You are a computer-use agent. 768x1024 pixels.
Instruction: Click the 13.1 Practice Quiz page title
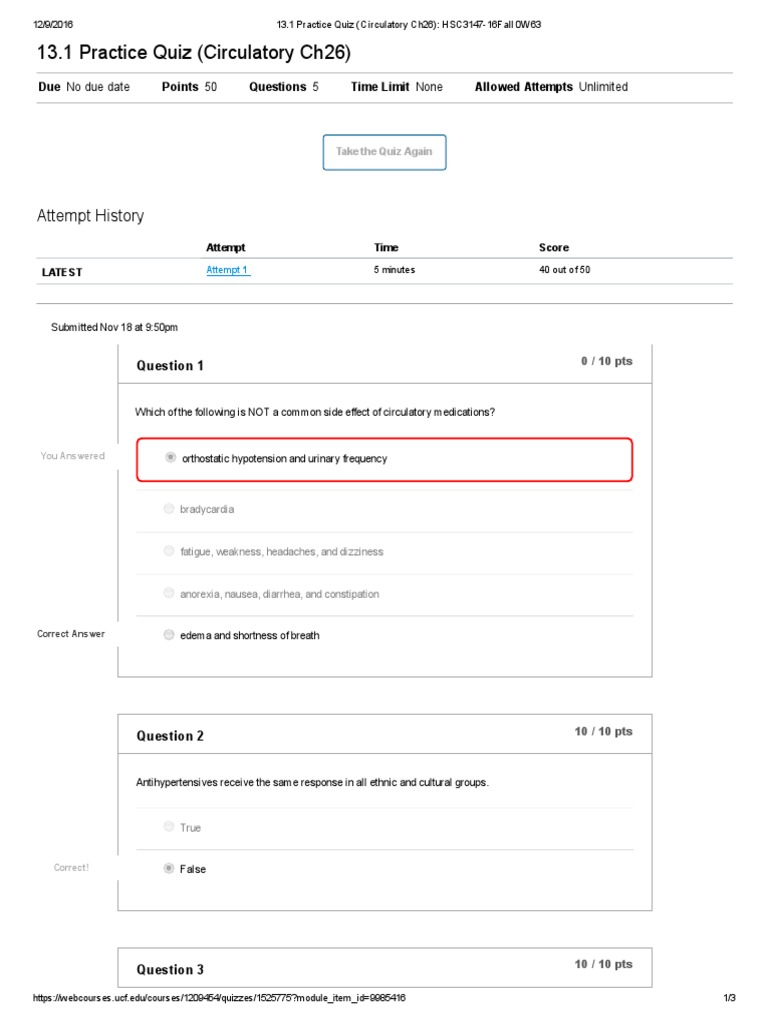(194, 53)
